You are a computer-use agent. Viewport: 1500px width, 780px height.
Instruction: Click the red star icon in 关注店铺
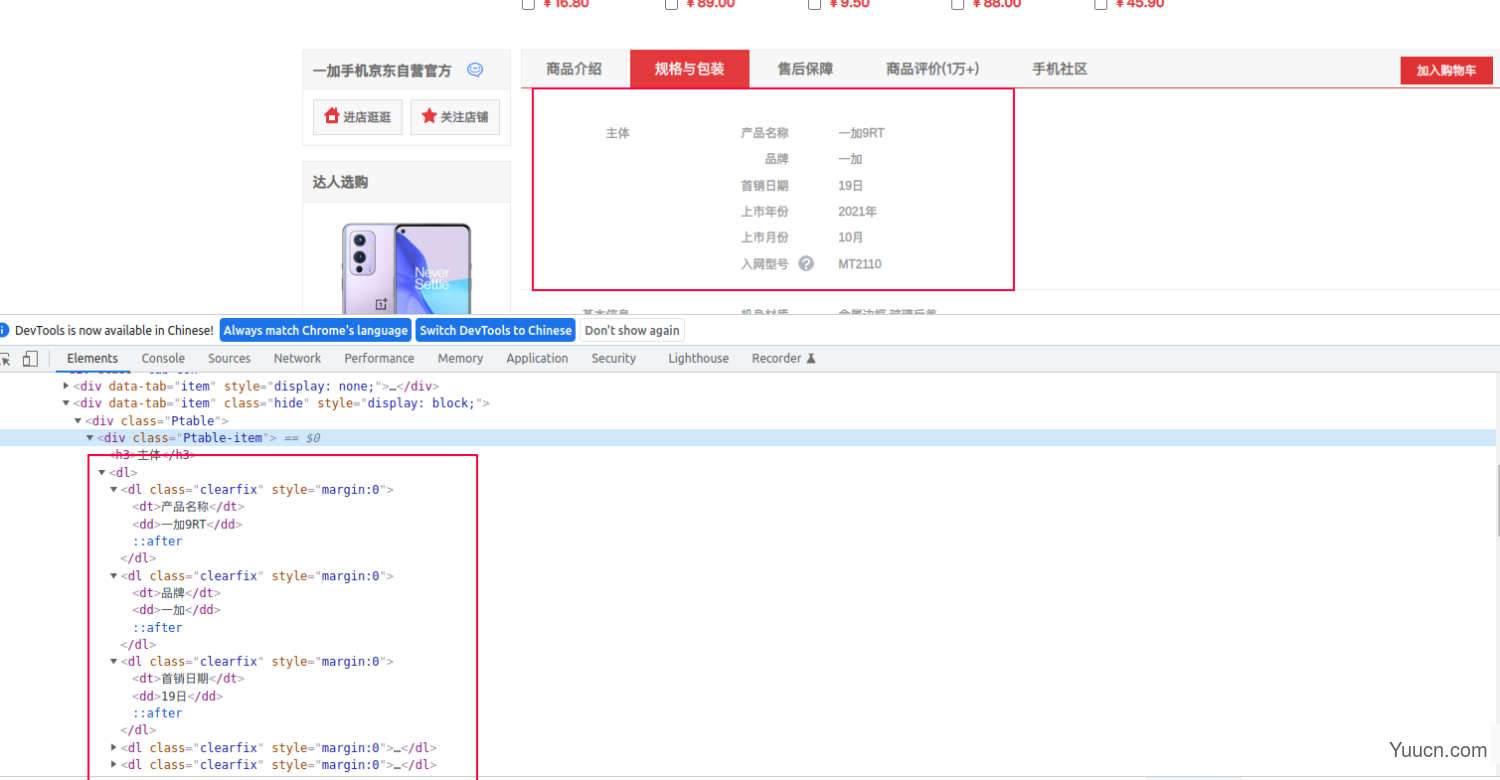tap(429, 116)
